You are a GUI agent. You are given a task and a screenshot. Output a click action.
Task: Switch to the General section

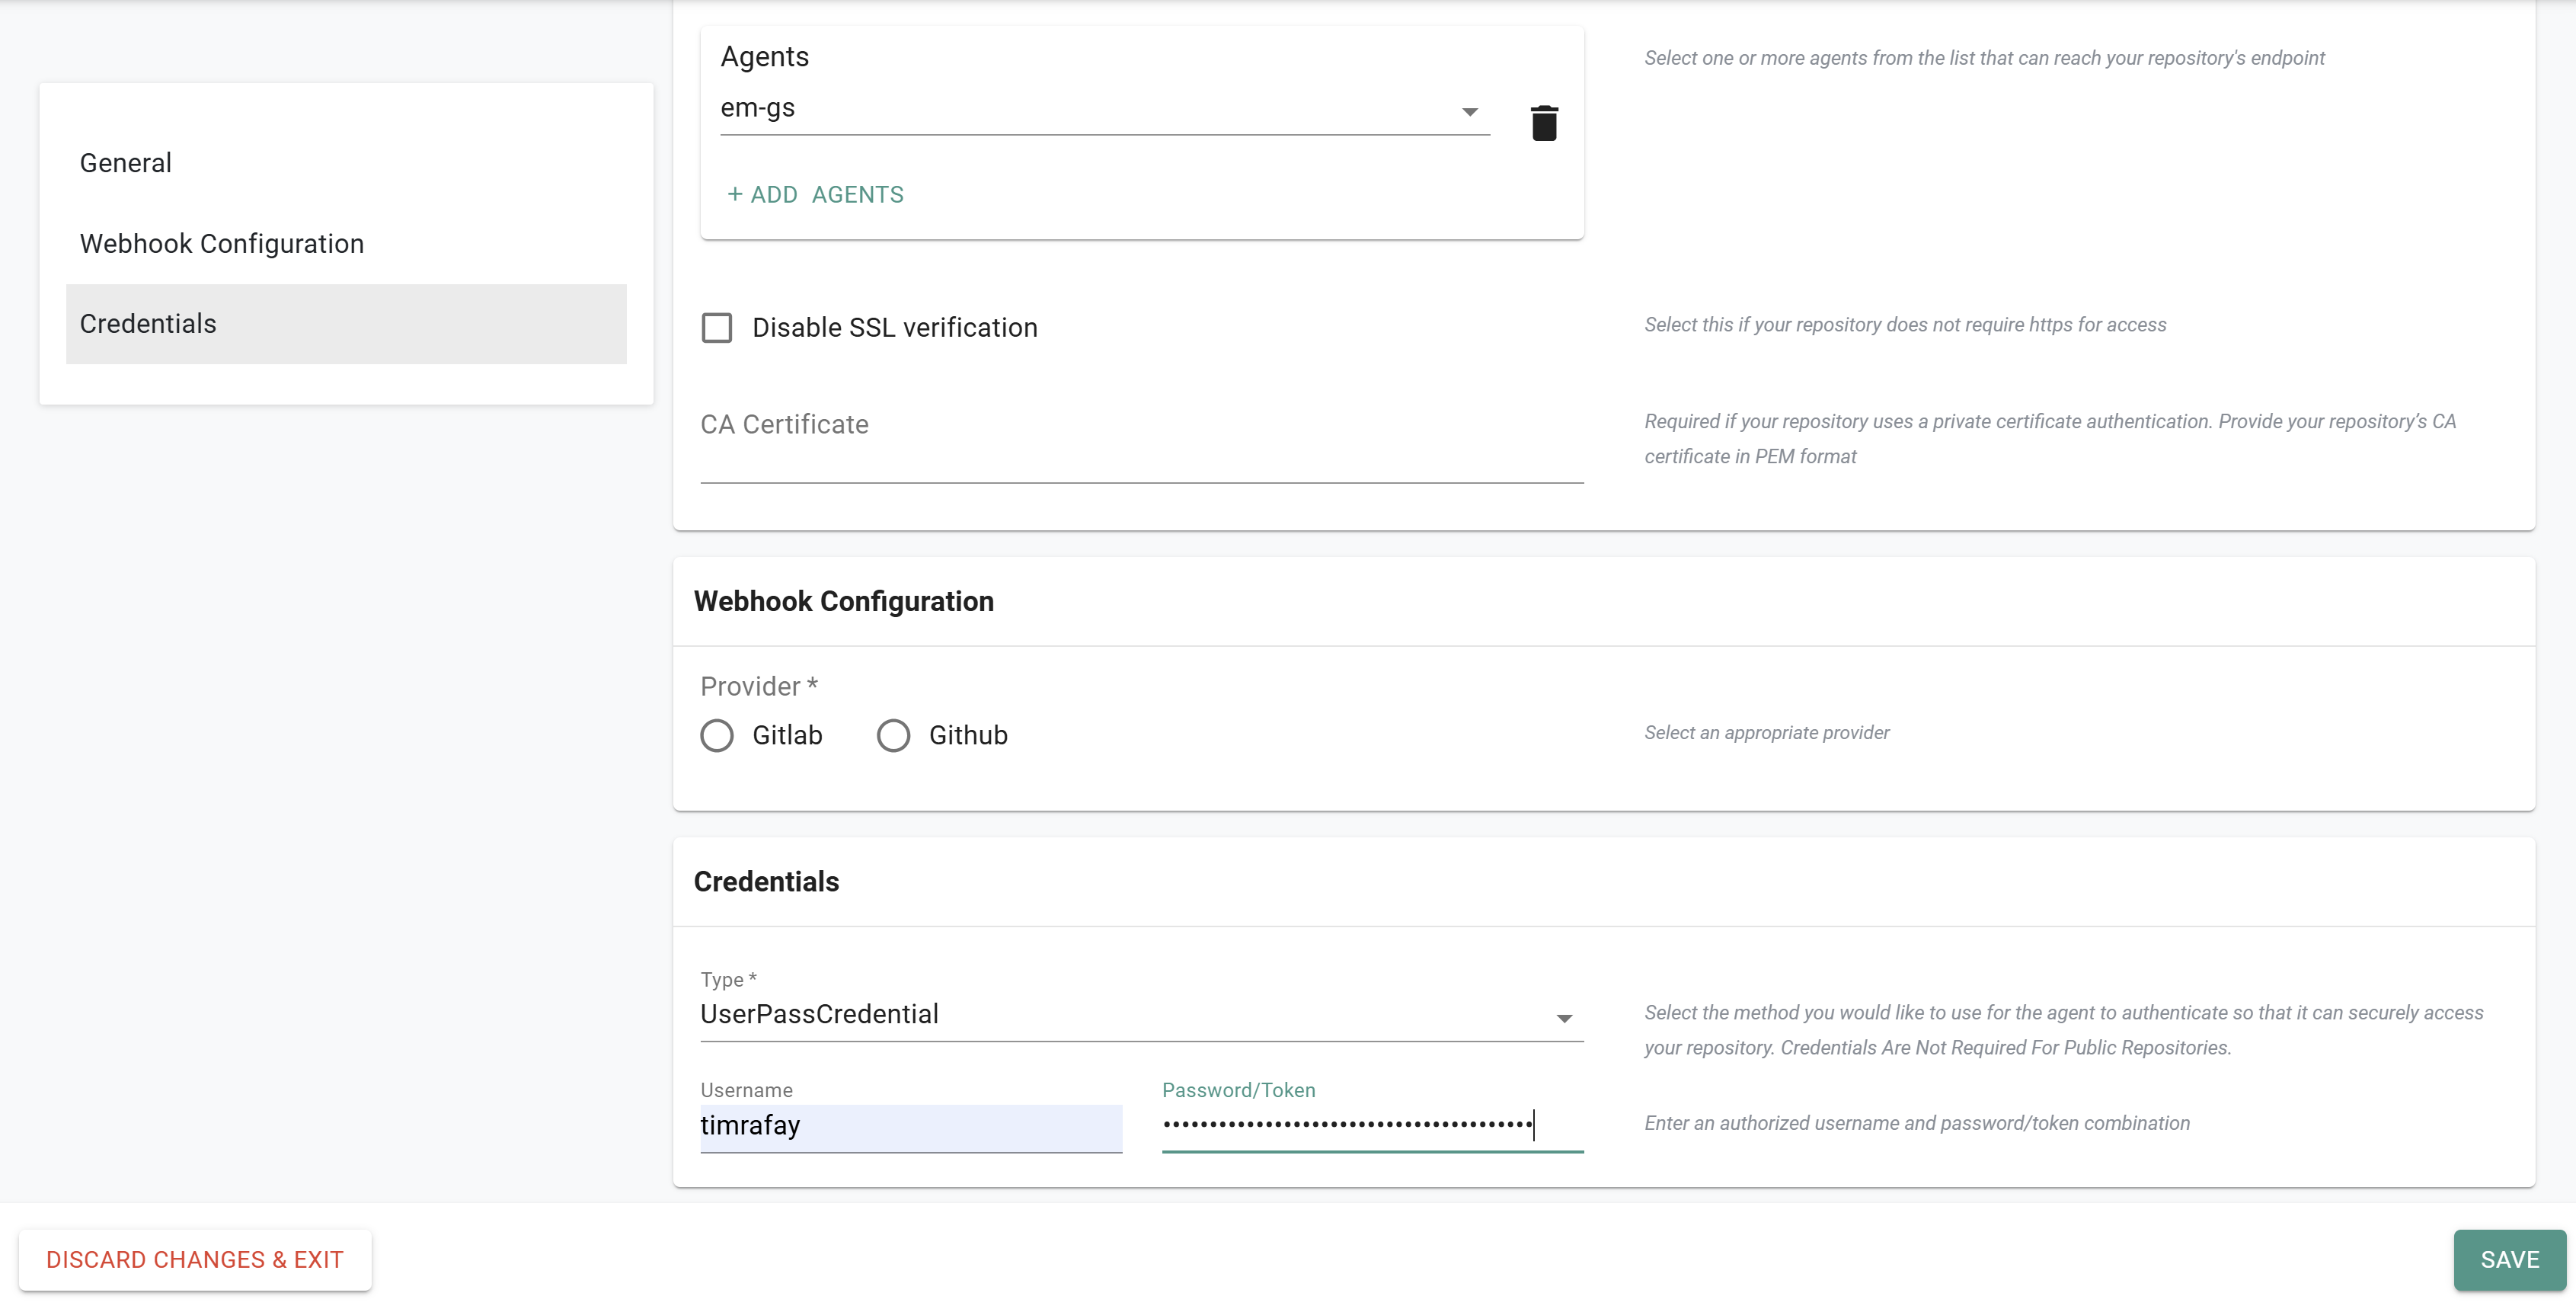[124, 162]
